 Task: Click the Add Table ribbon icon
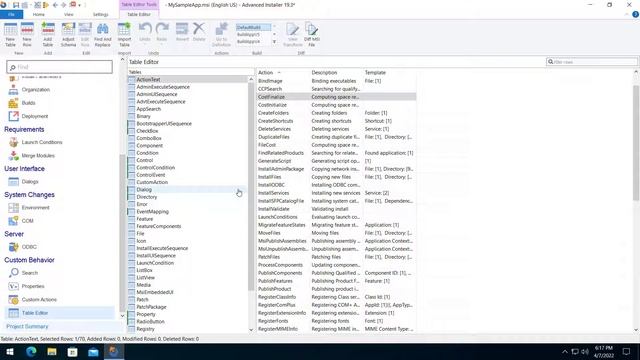pos(48,34)
